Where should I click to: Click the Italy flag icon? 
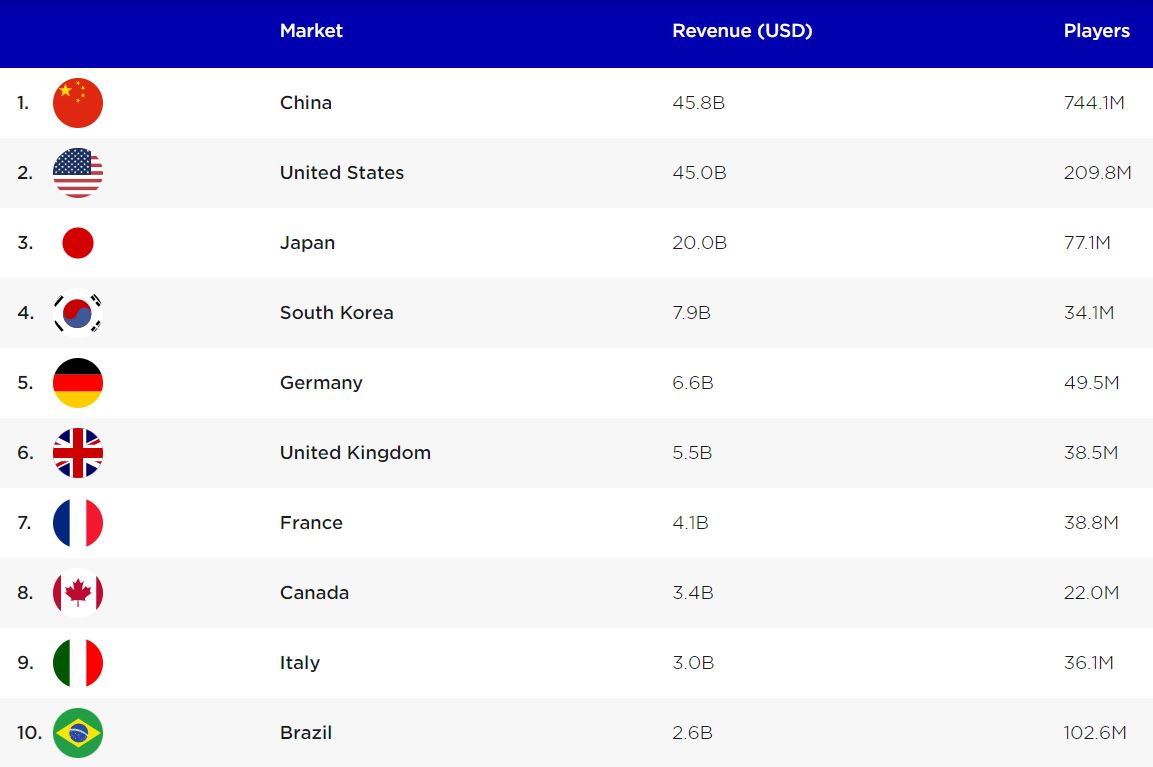pos(78,663)
